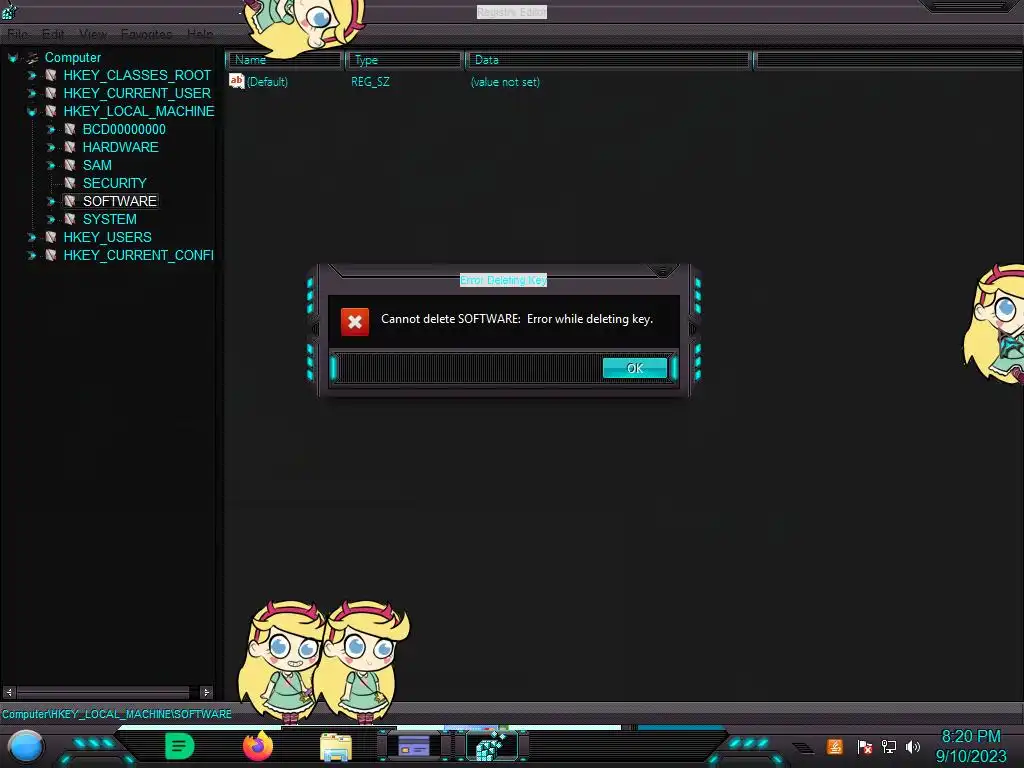This screenshot has width=1024, height=768.
Task: Sort by the Type column header
Action: pyautogui.click(x=404, y=60)
